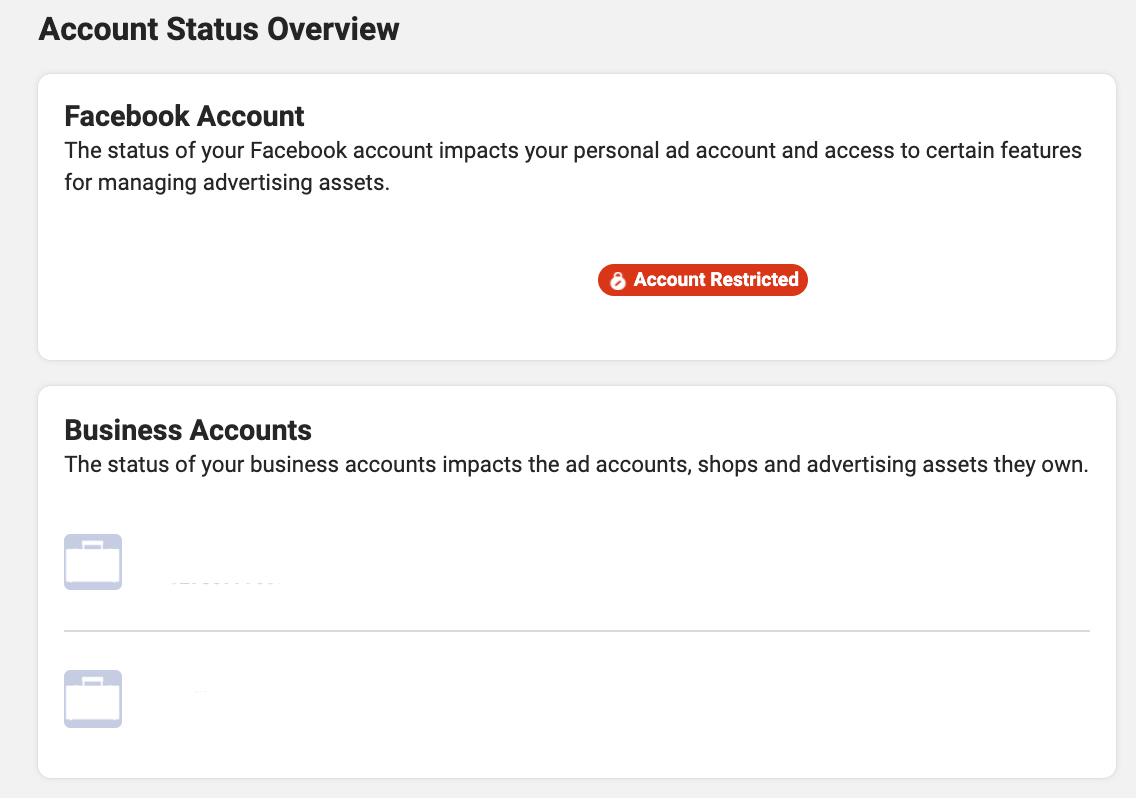Click "for managing advertising assets" text line

point(226,184)
